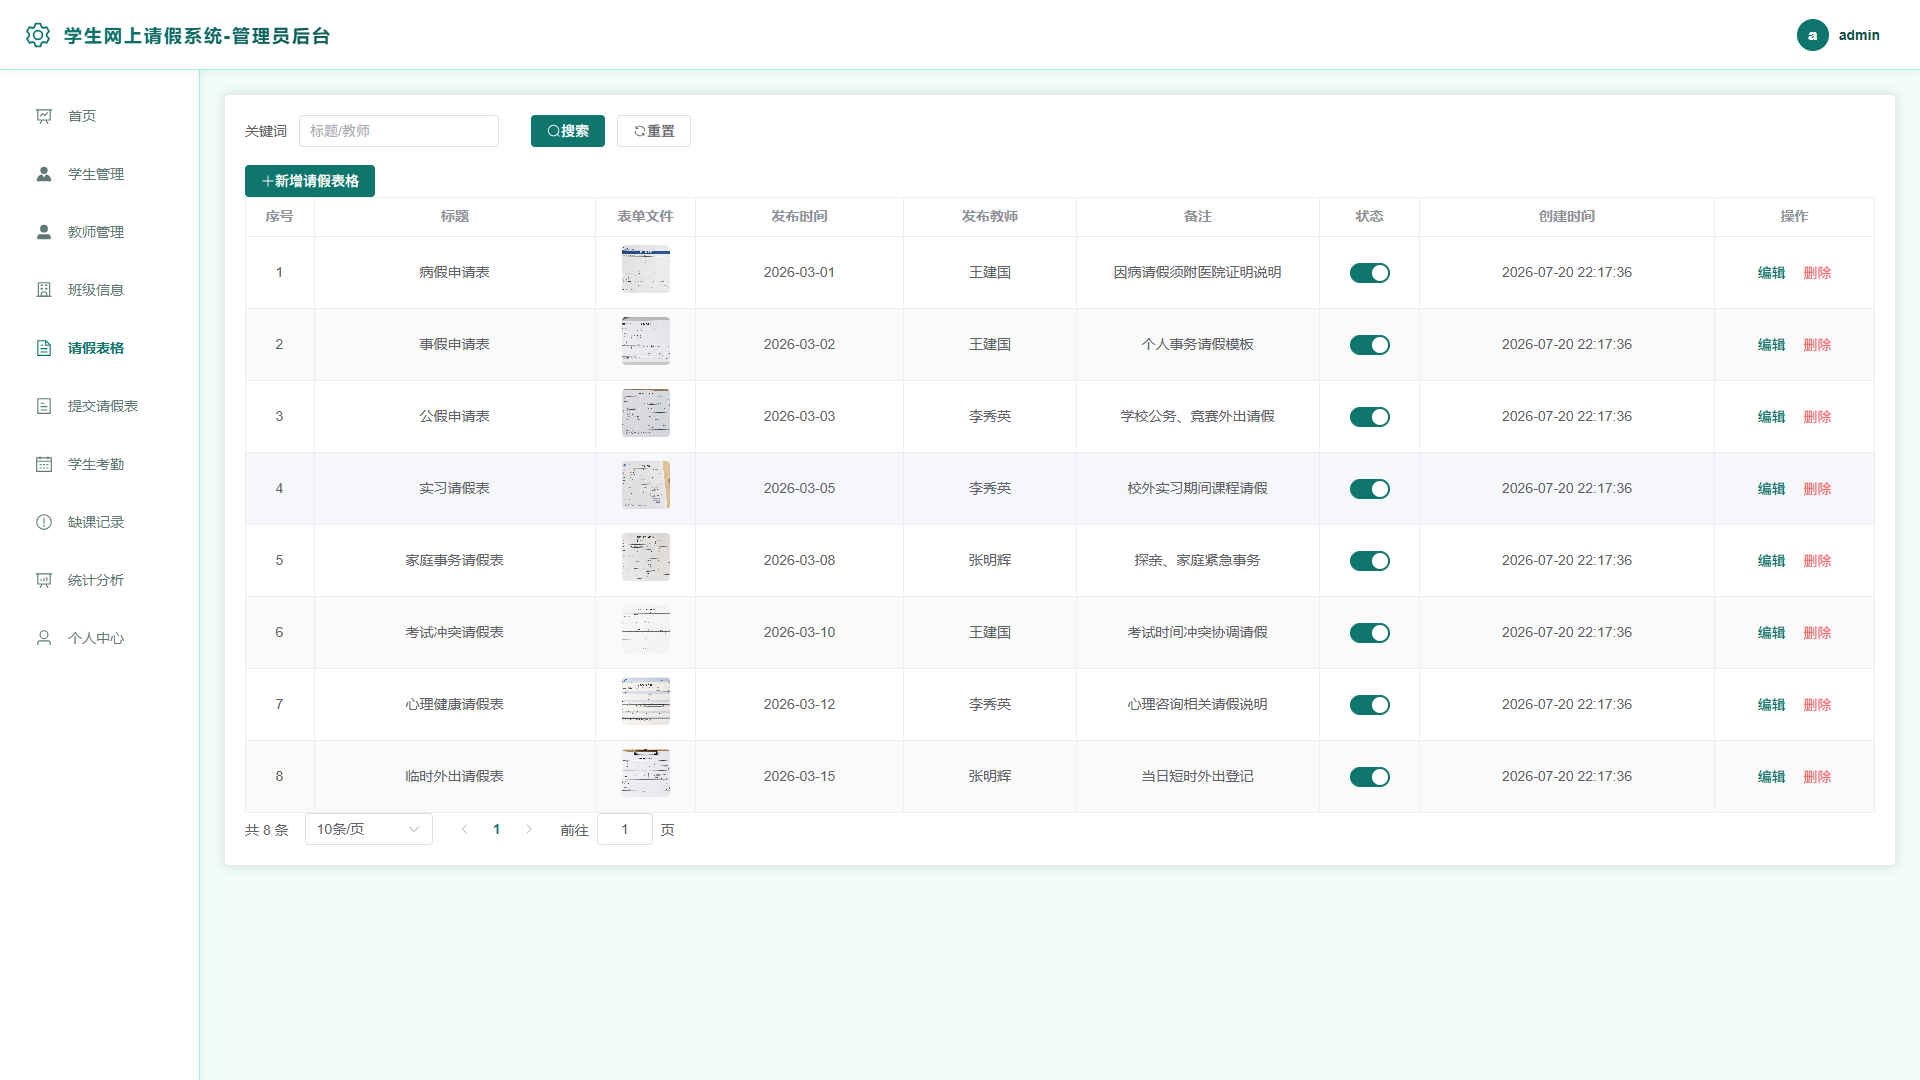The height and width of the screenshot is (1080, 1920).
Task: Click the 班级信息 building icon
Action: 44,290
